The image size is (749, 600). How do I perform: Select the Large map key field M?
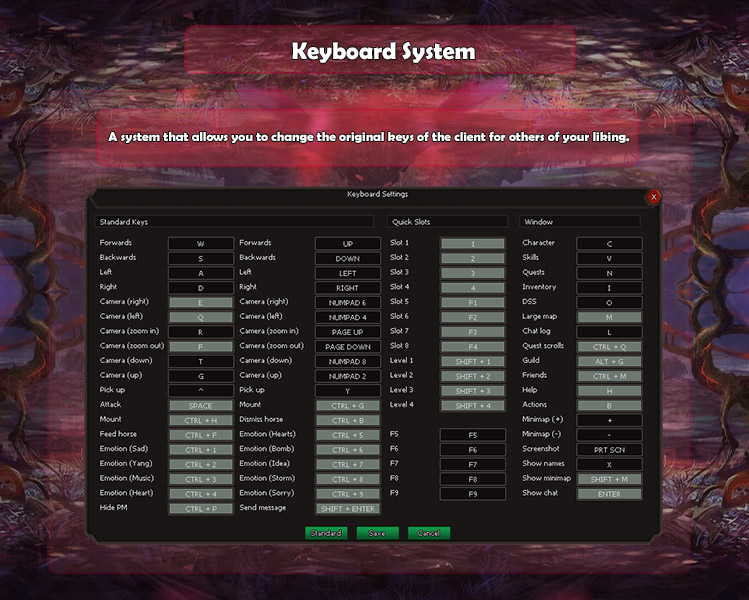pos(609,317)
